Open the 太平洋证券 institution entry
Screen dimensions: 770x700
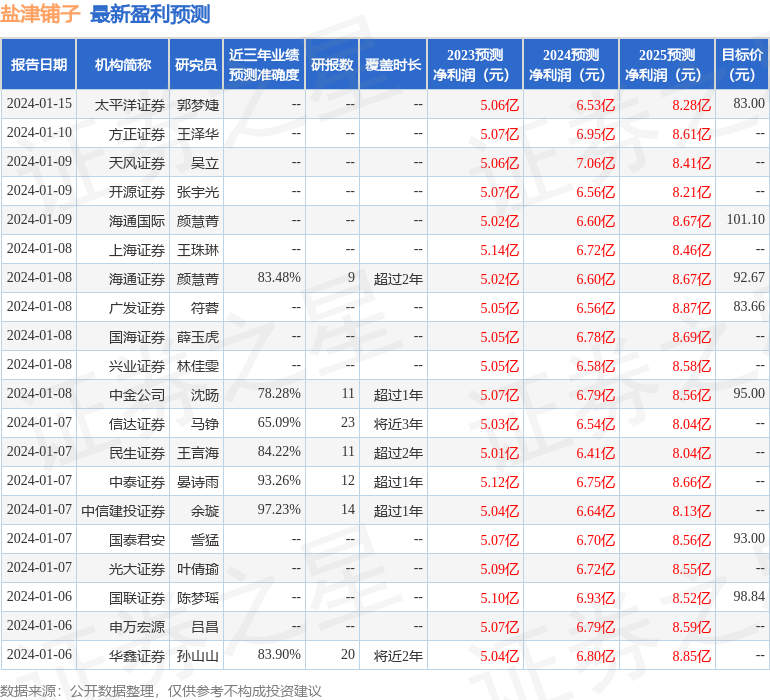[129, 104]
